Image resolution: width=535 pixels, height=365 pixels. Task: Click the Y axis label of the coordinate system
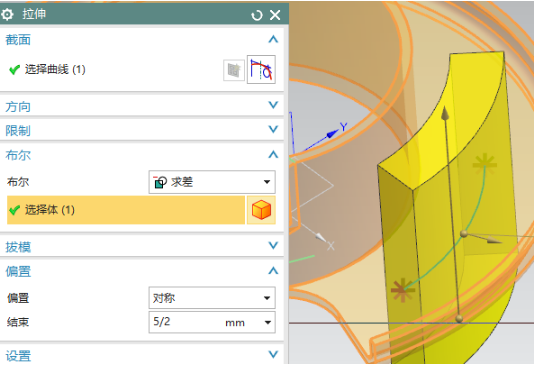coord(344,127)
